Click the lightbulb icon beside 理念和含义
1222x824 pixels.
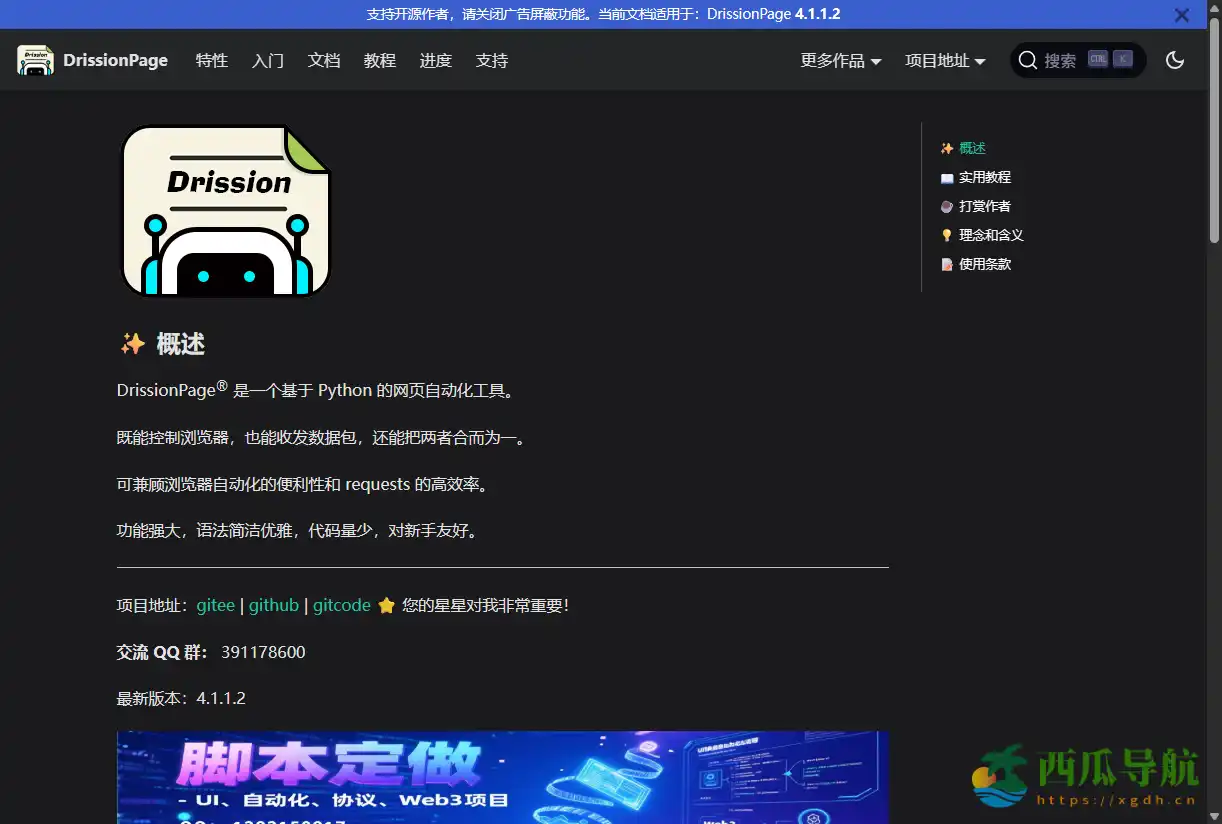[x=946, y=235]
